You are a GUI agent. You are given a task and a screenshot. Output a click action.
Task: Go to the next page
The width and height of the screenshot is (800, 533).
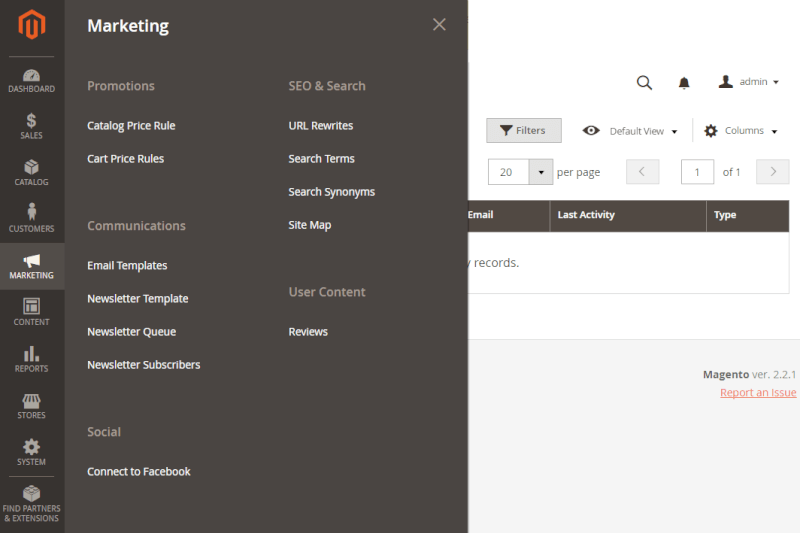[773, 172]
